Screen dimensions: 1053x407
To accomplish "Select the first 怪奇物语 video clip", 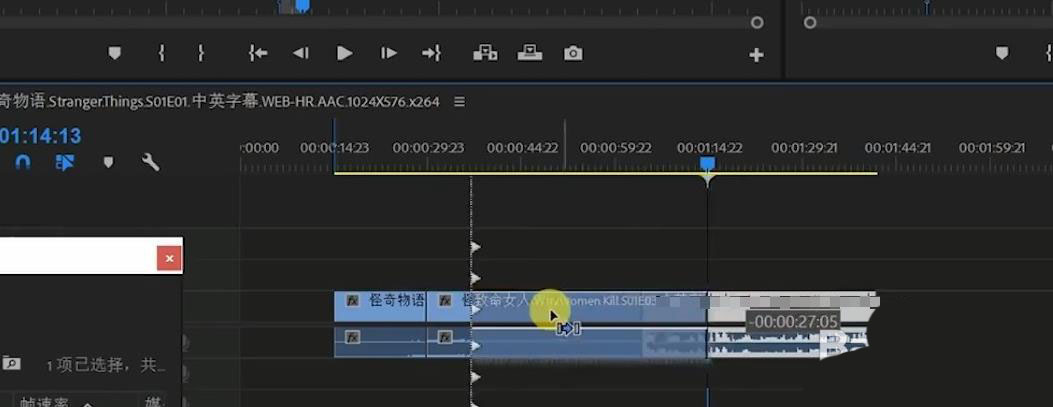I will coord(380,301).
